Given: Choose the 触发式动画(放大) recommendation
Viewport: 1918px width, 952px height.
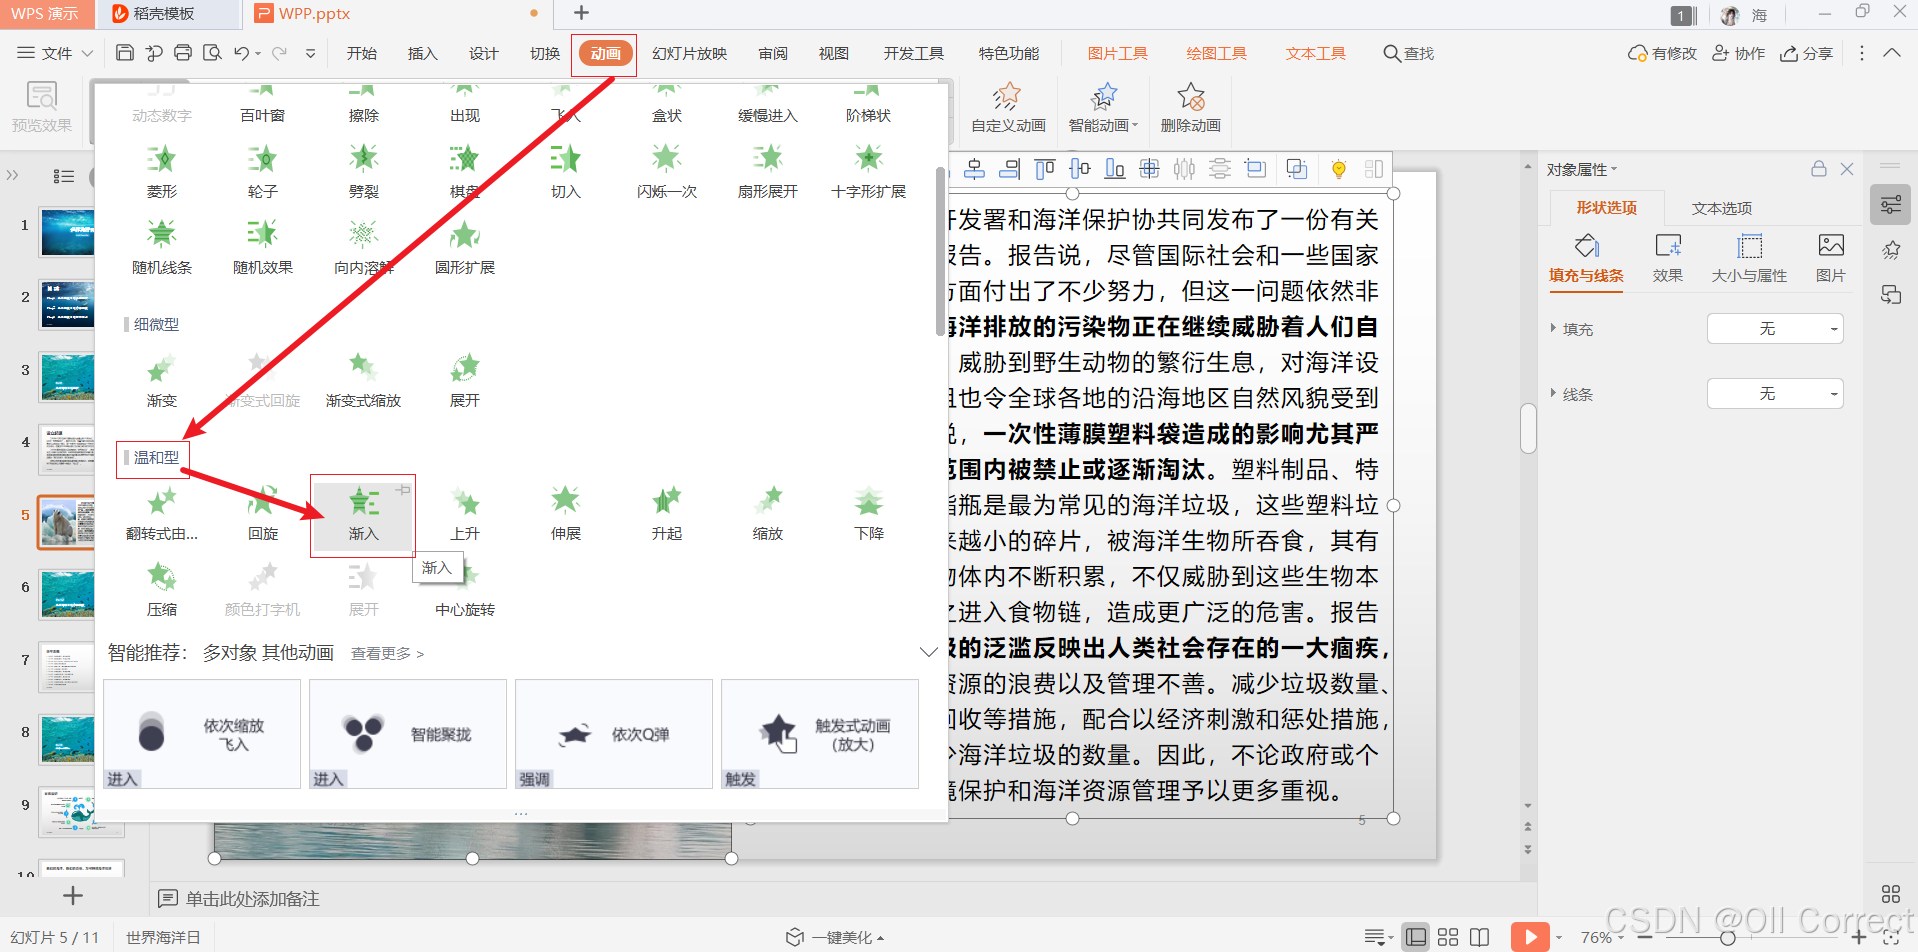Looking at the screenshot, I should pyautogui.click(x=820, y=734).
